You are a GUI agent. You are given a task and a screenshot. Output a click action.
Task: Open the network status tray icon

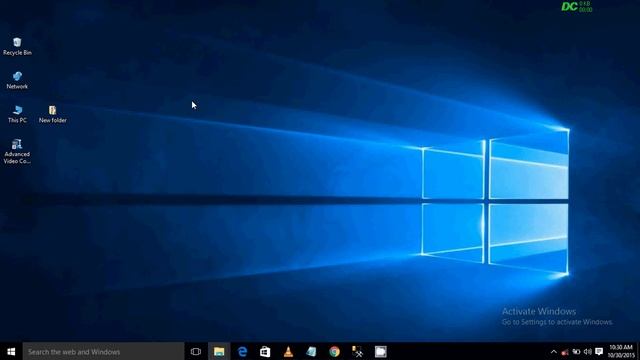click(576, 351)
